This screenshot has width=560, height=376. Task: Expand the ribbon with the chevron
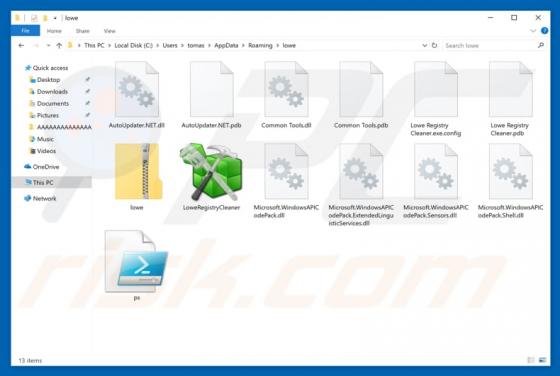coord(533,31)
